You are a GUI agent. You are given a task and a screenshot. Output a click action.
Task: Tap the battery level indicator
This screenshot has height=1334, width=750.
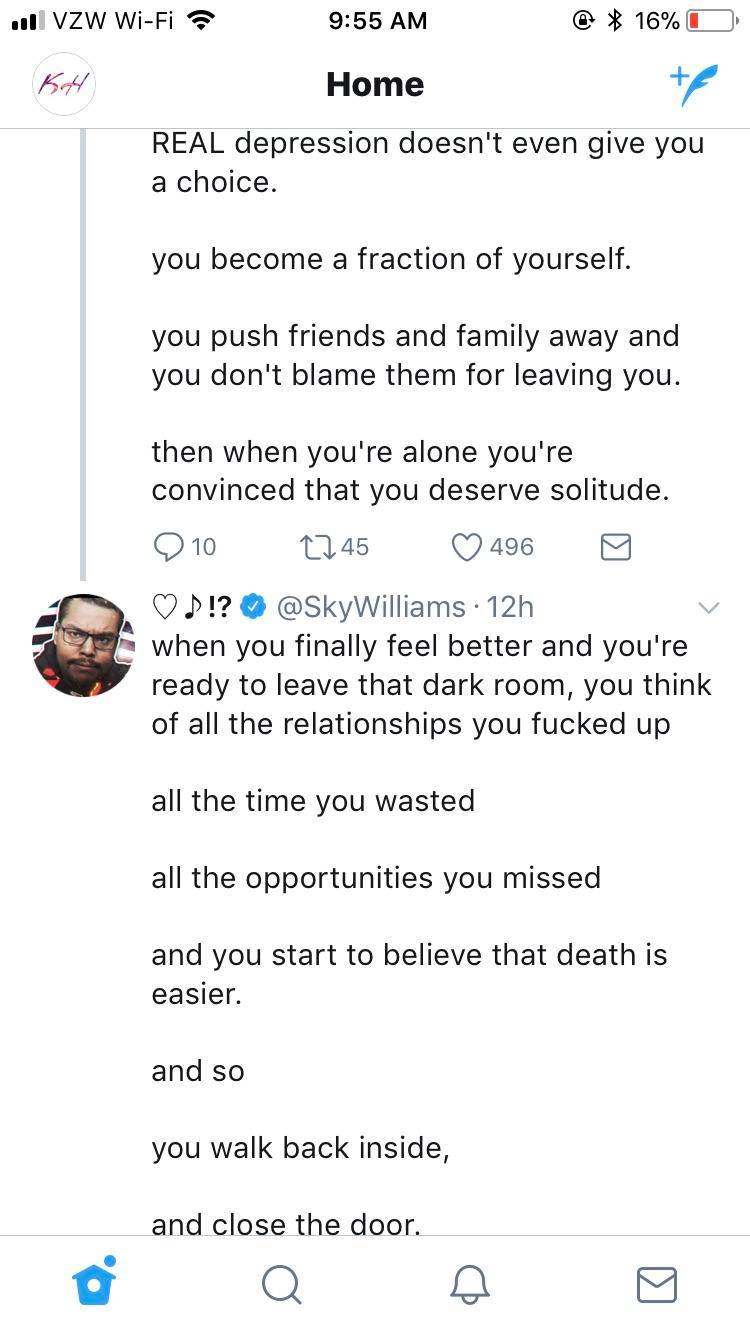[x=706, y=18]
